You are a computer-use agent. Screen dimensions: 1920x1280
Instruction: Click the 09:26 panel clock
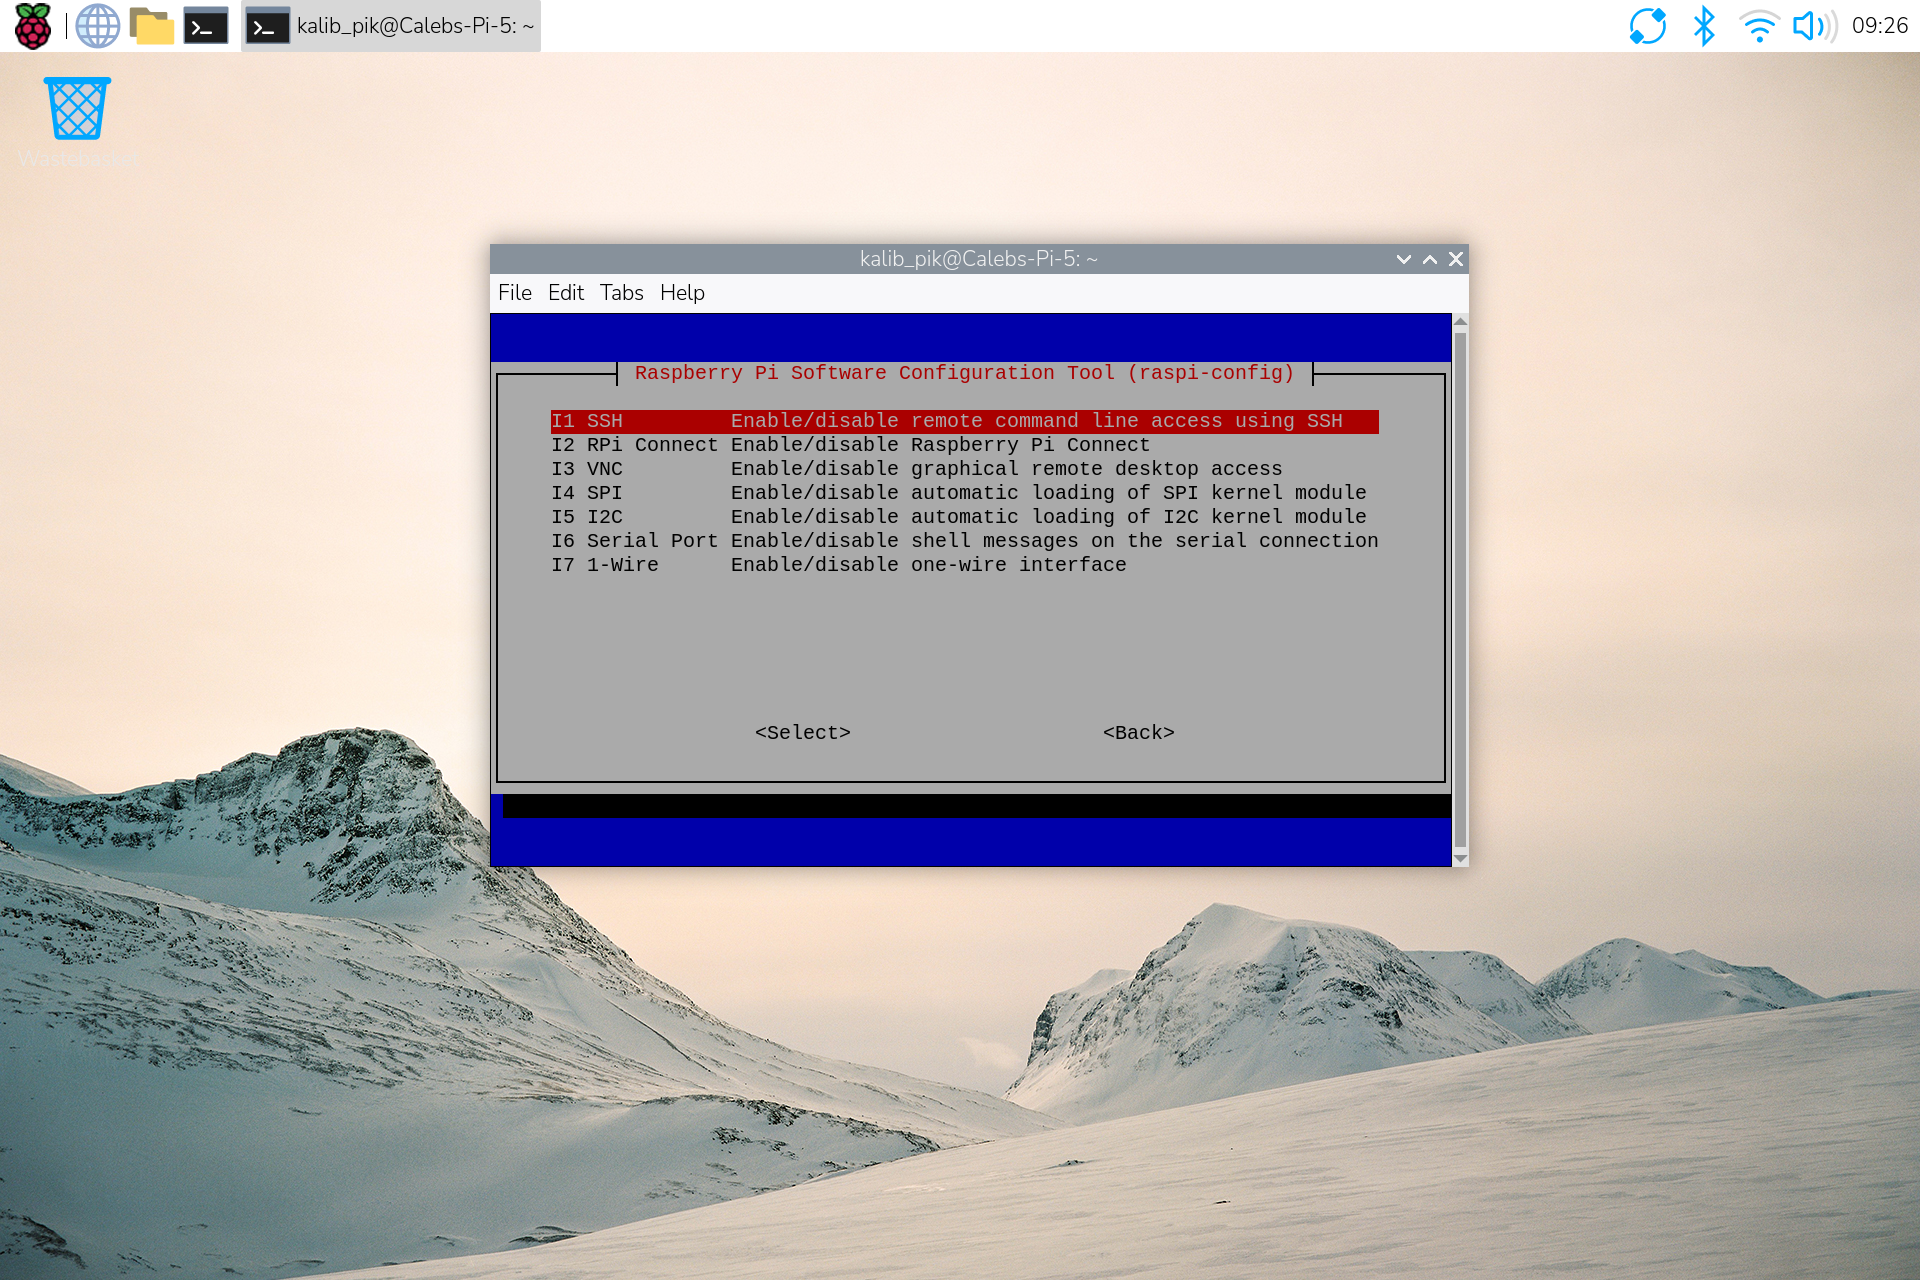1880,26
